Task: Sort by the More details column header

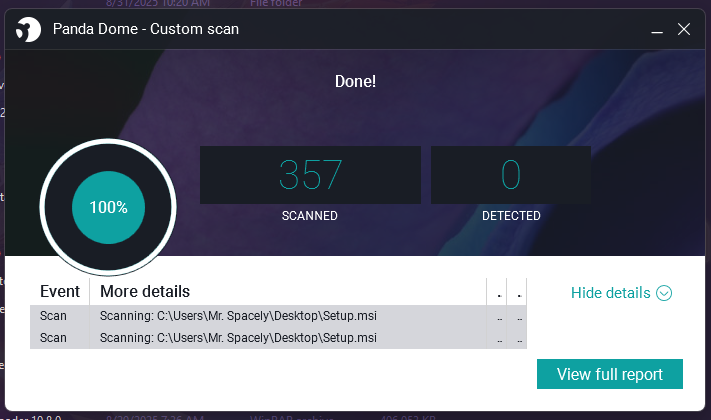Action: [x=288, y=292]
